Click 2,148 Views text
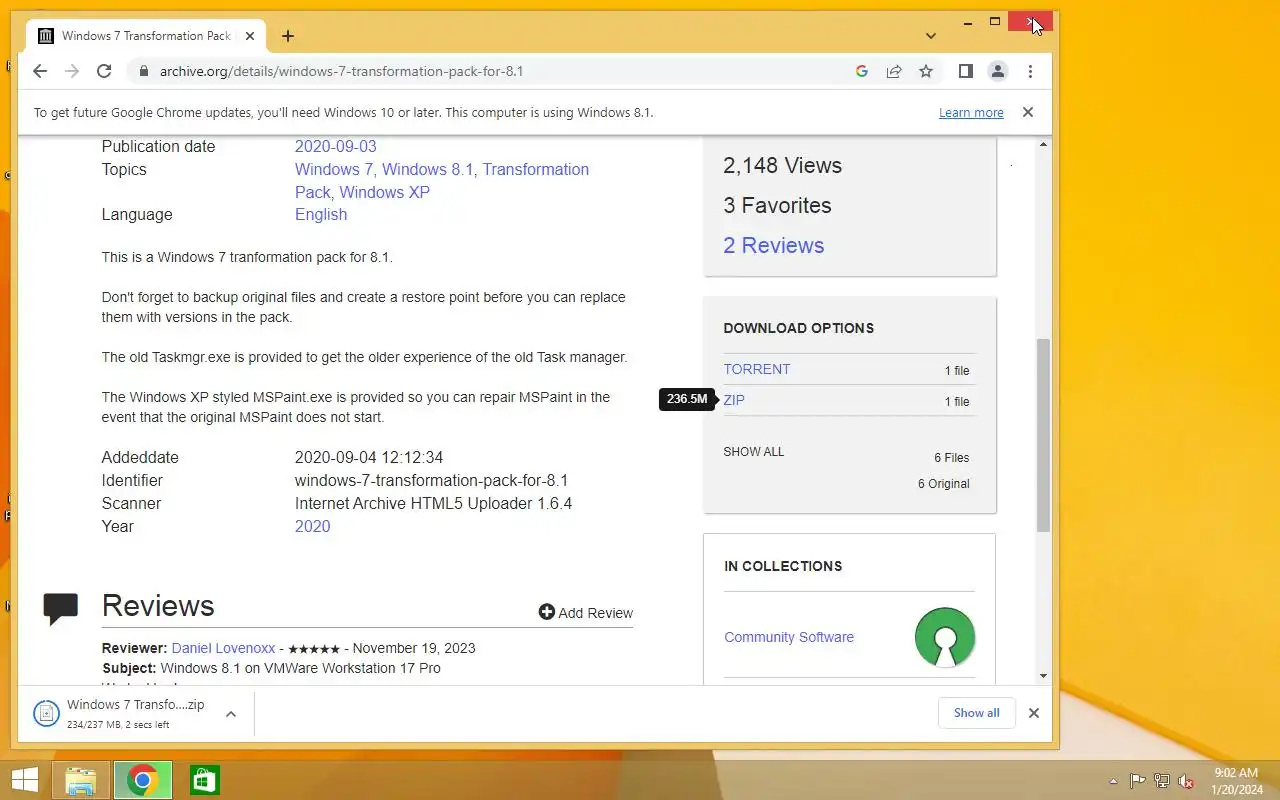1280x800 pixels. tap(783, 166)
